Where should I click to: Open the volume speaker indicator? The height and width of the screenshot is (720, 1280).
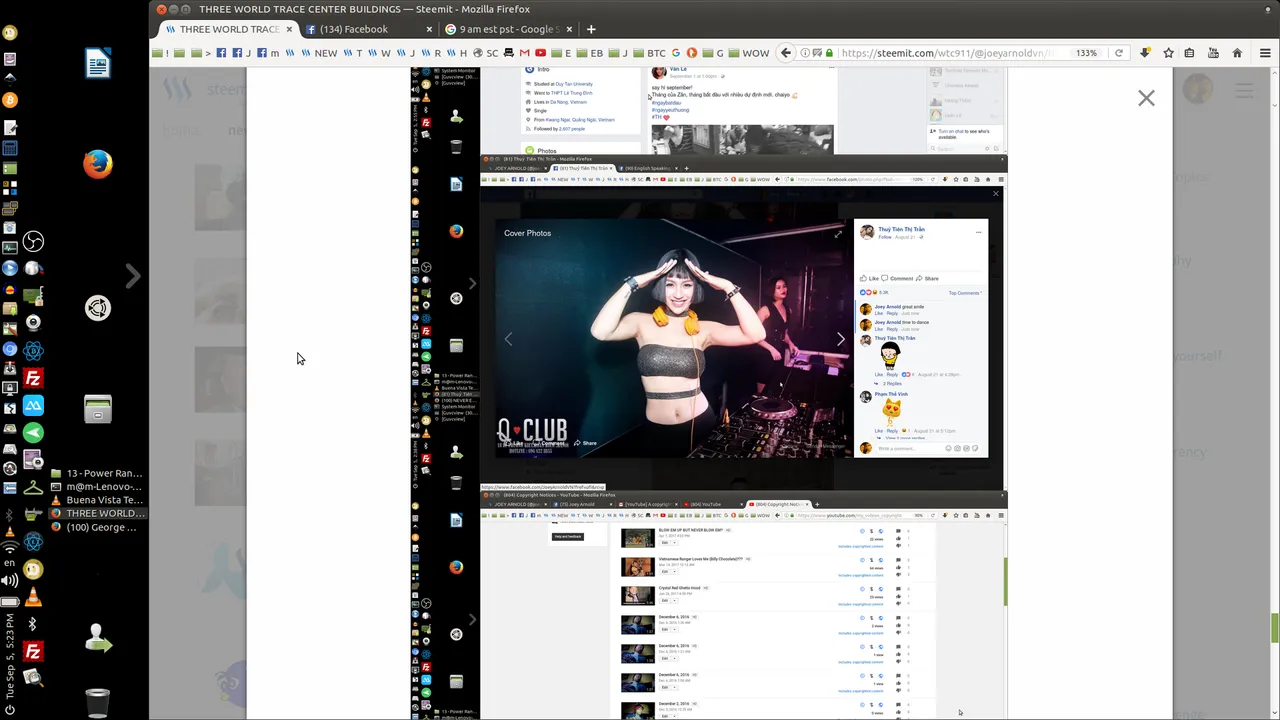point(10,581)
